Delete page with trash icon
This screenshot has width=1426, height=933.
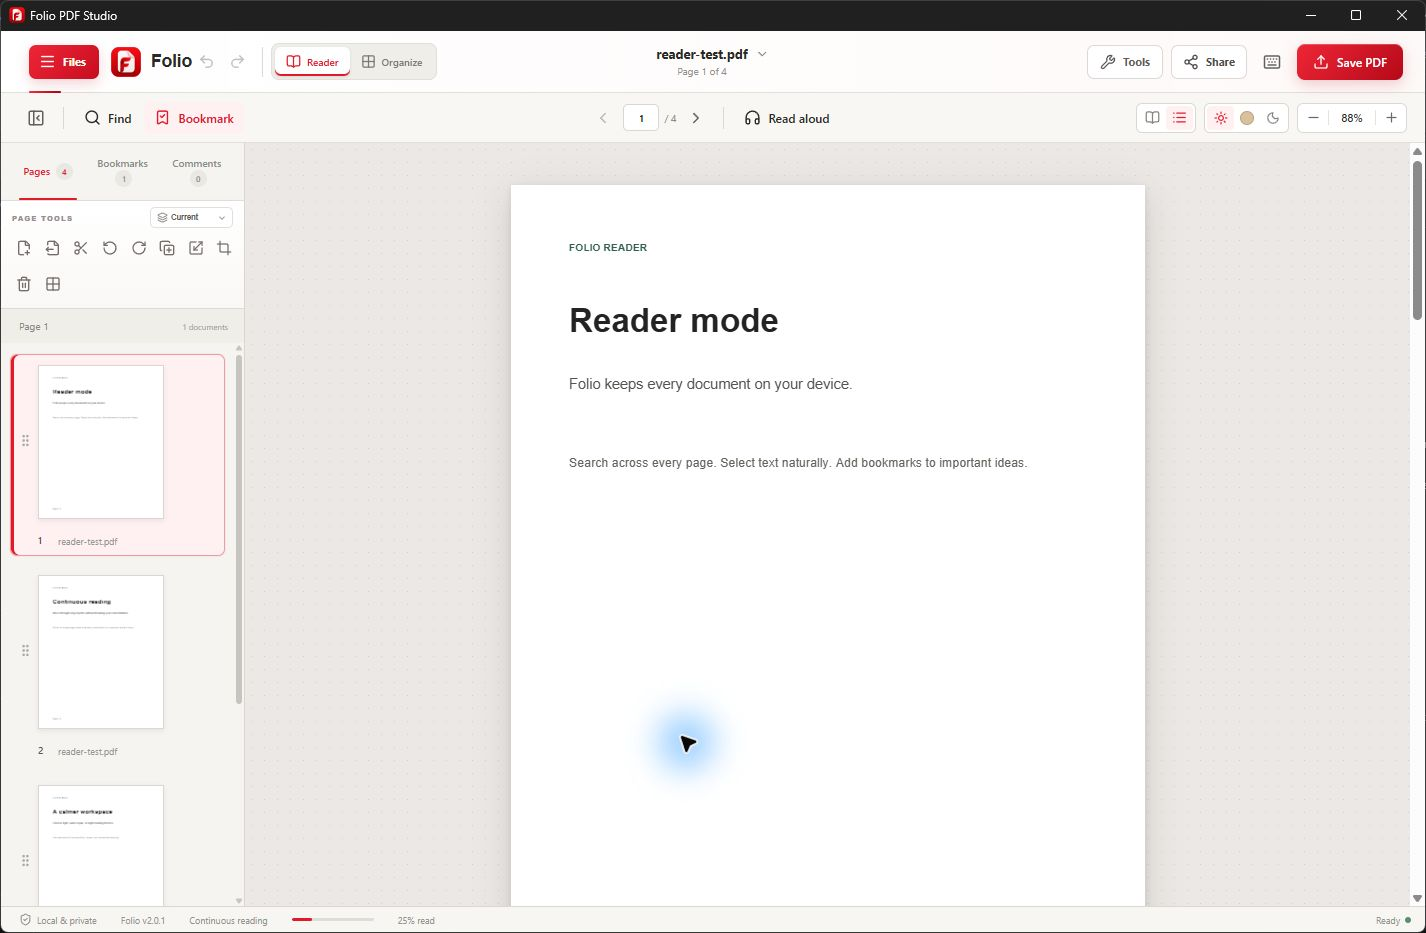(x=24, y=284)
